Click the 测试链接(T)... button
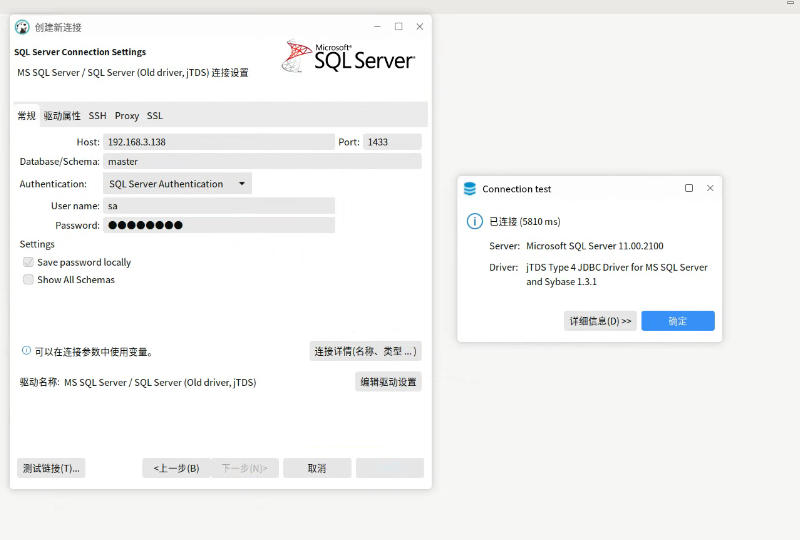This screenshot has width=800, height=540. tap(51, 468)
